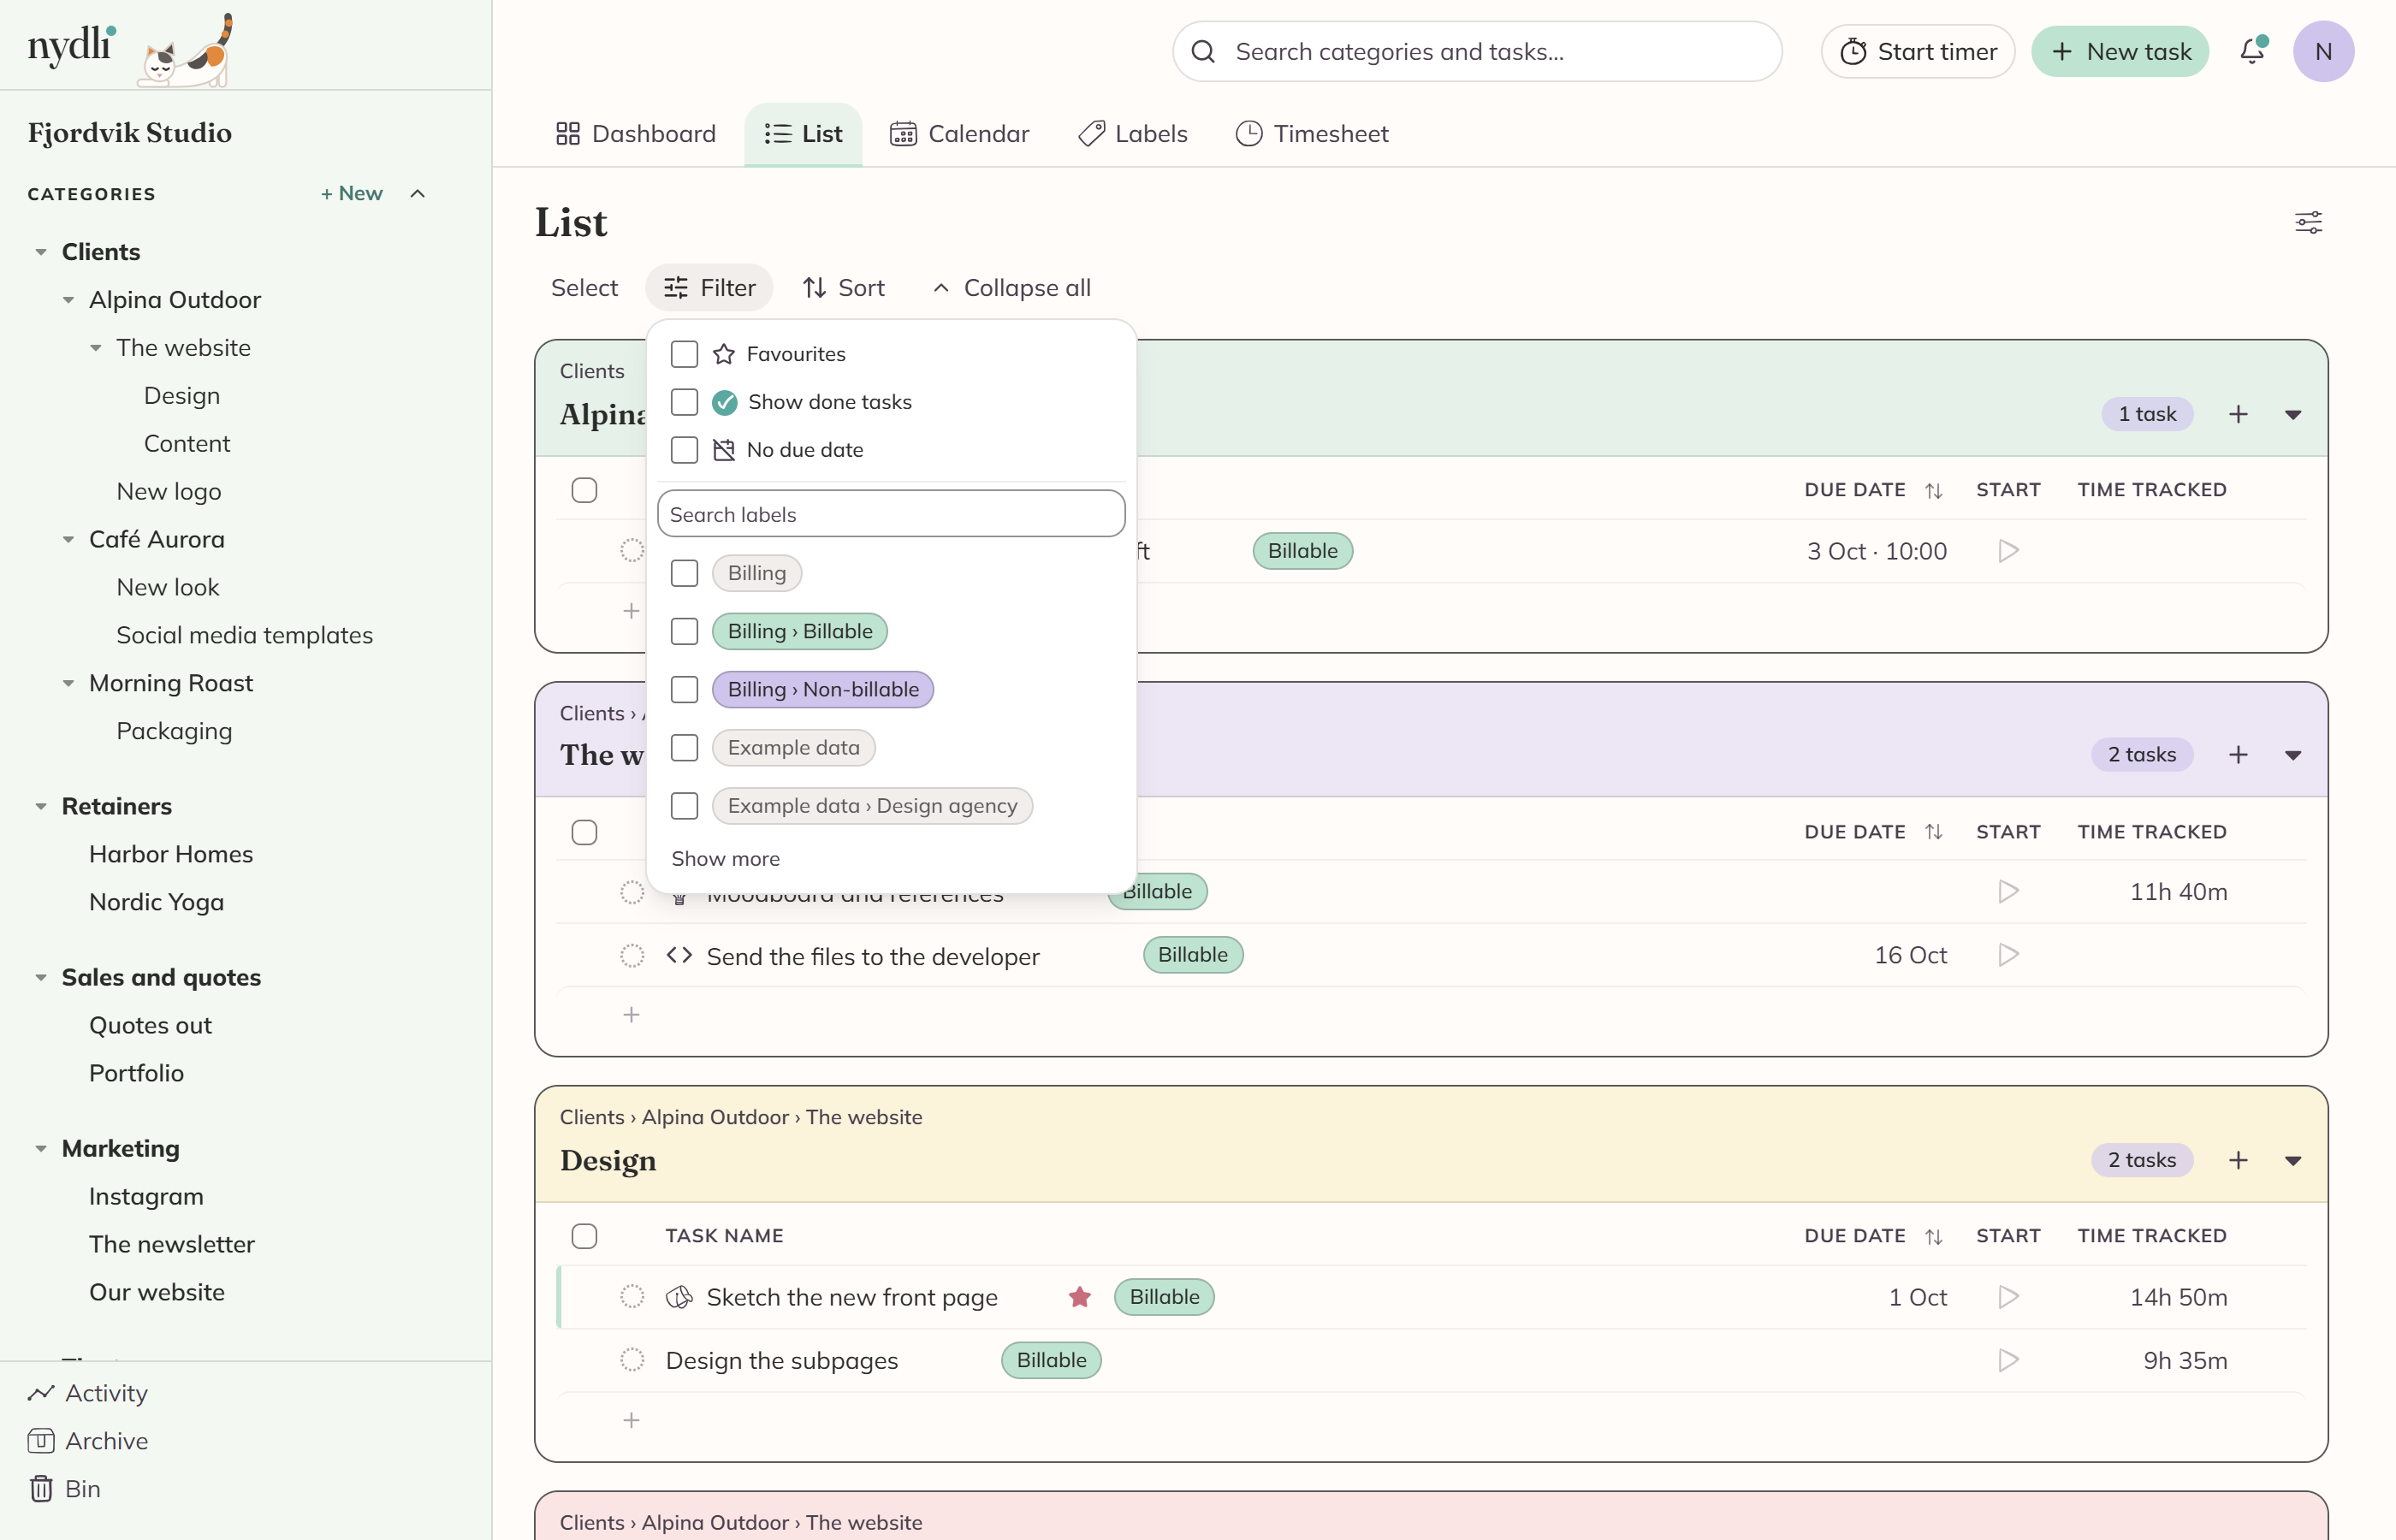
Task: Check Example data › Design agency label
Action: tap(684, 805)
